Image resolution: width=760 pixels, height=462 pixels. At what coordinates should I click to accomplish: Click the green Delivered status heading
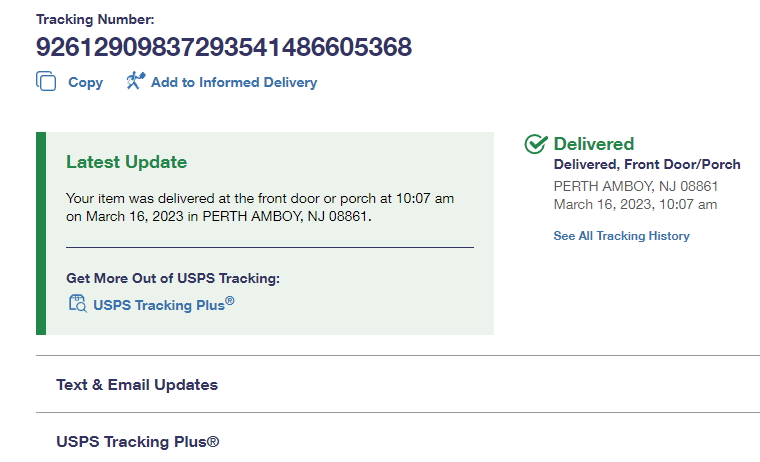pyautogui.click(x=594, y=144)
